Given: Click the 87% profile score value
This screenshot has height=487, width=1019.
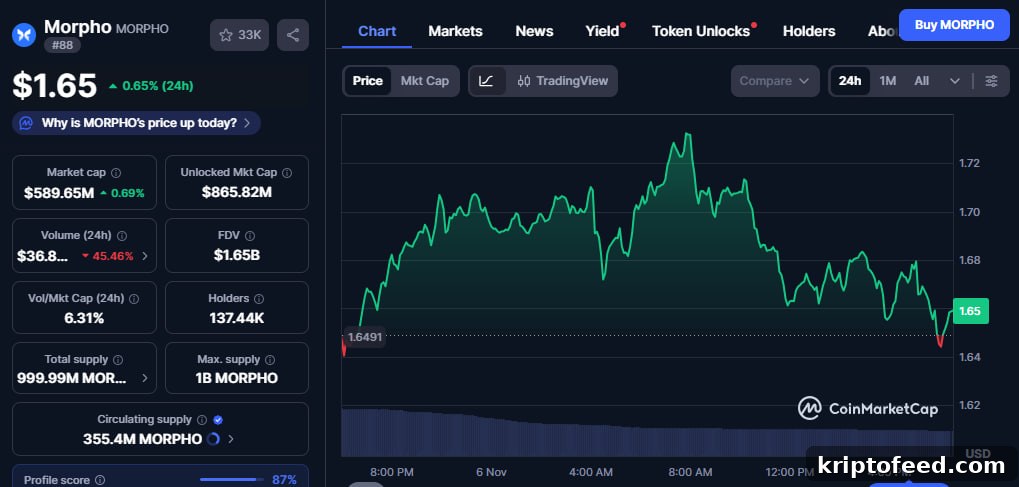Looking at the screenshot, I should coord(284,480).
